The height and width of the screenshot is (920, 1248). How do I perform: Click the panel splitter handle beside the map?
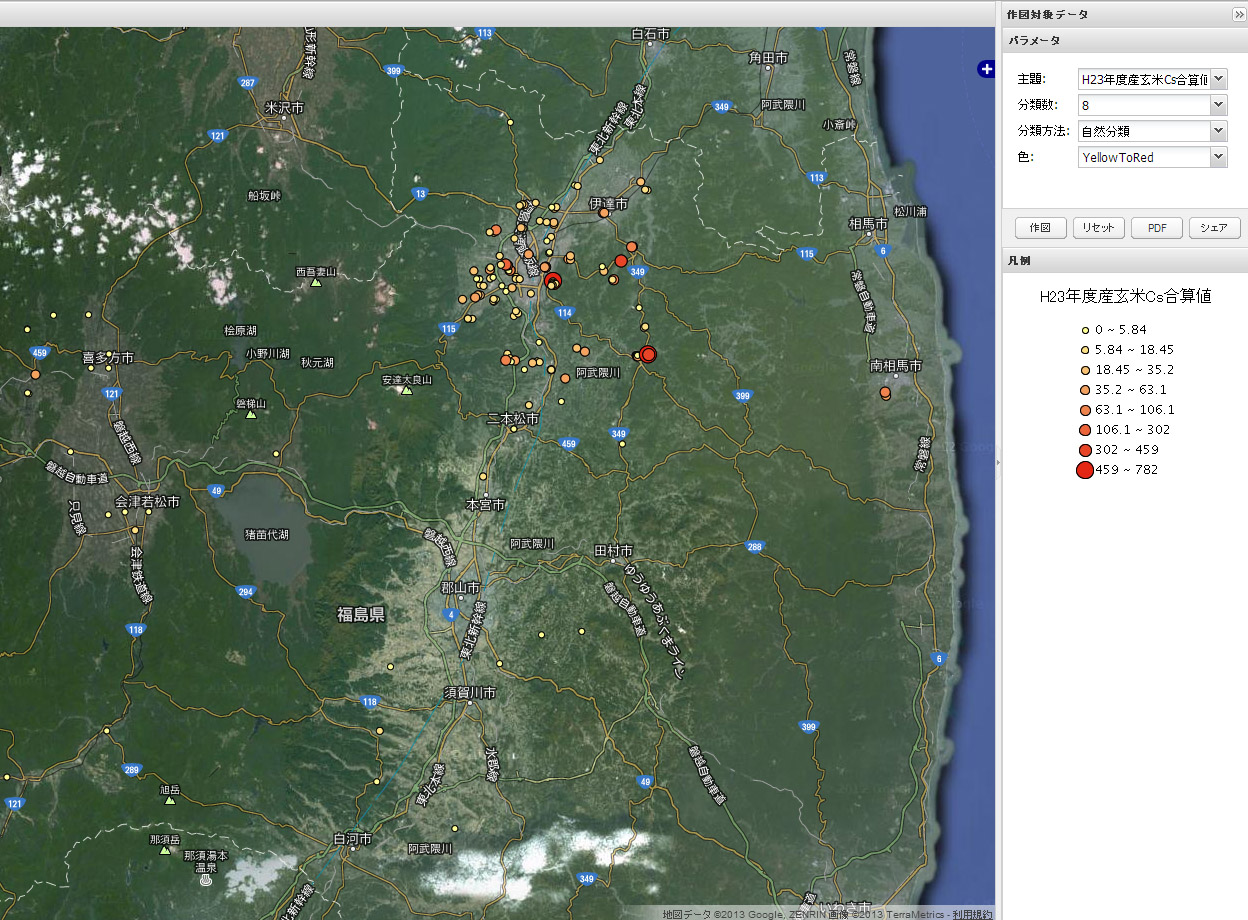(x=998, y=463)
